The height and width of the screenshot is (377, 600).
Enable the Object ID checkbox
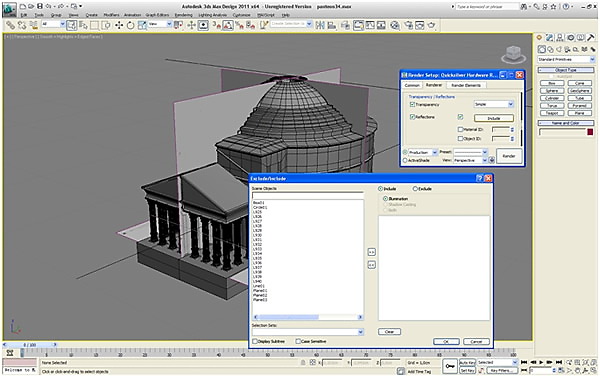pos(460,139)
